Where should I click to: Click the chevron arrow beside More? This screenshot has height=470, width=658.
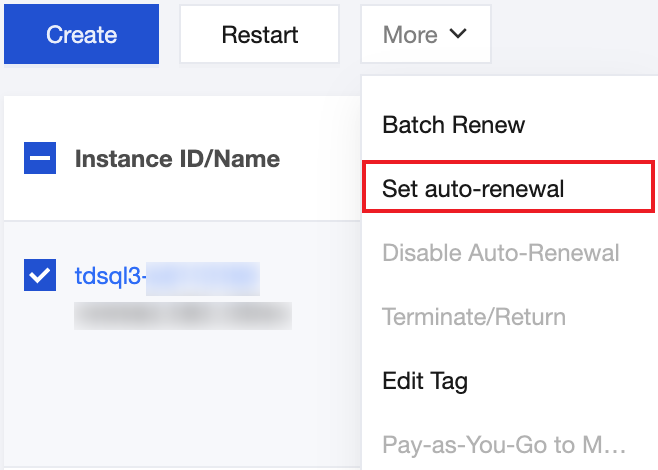458,34
